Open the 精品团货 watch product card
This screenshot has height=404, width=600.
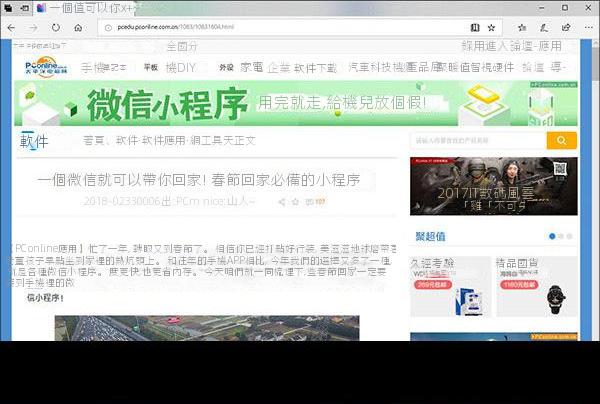[x=537, y=287]
